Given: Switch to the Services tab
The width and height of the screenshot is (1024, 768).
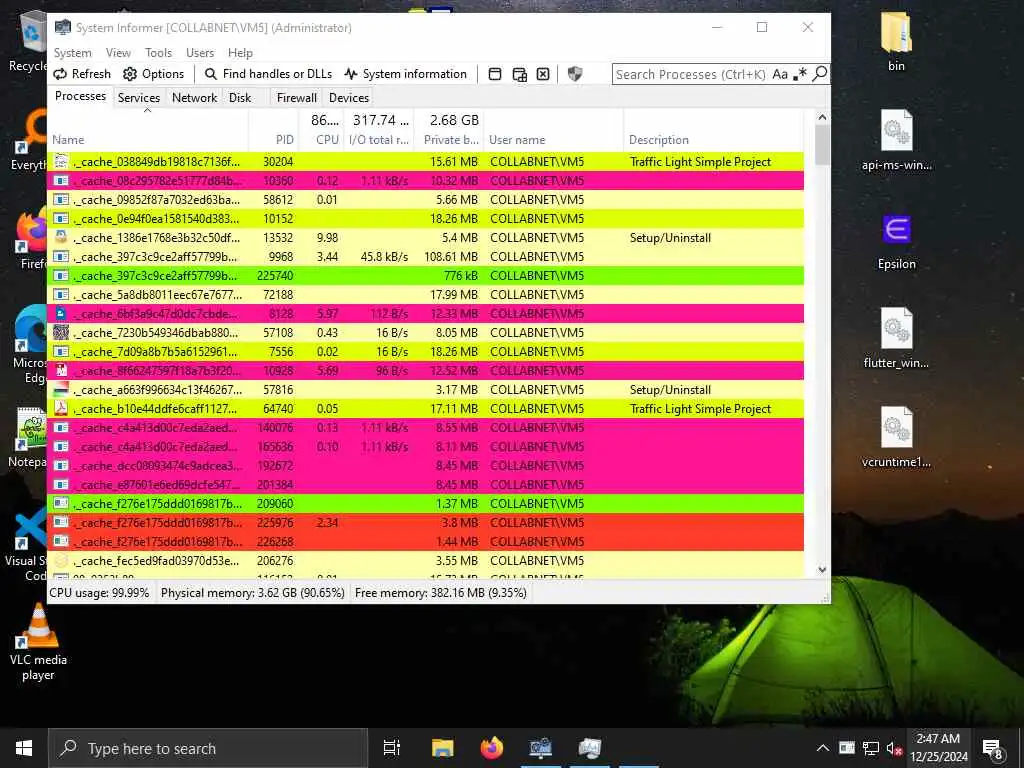Looking at the screenshot, I should click(x=138, y=98).
